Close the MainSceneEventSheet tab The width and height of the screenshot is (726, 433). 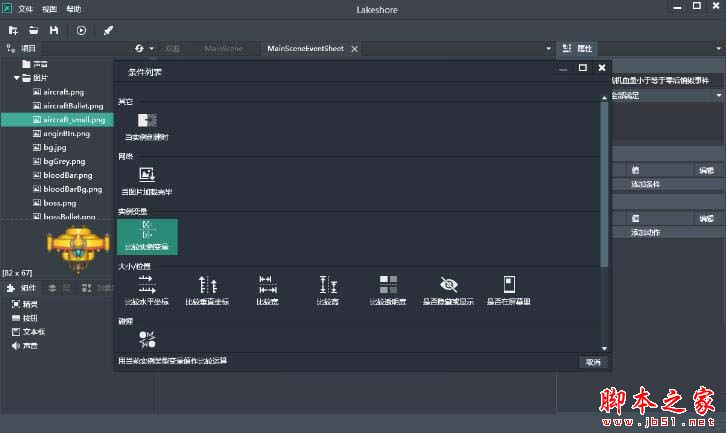(355, 49)
